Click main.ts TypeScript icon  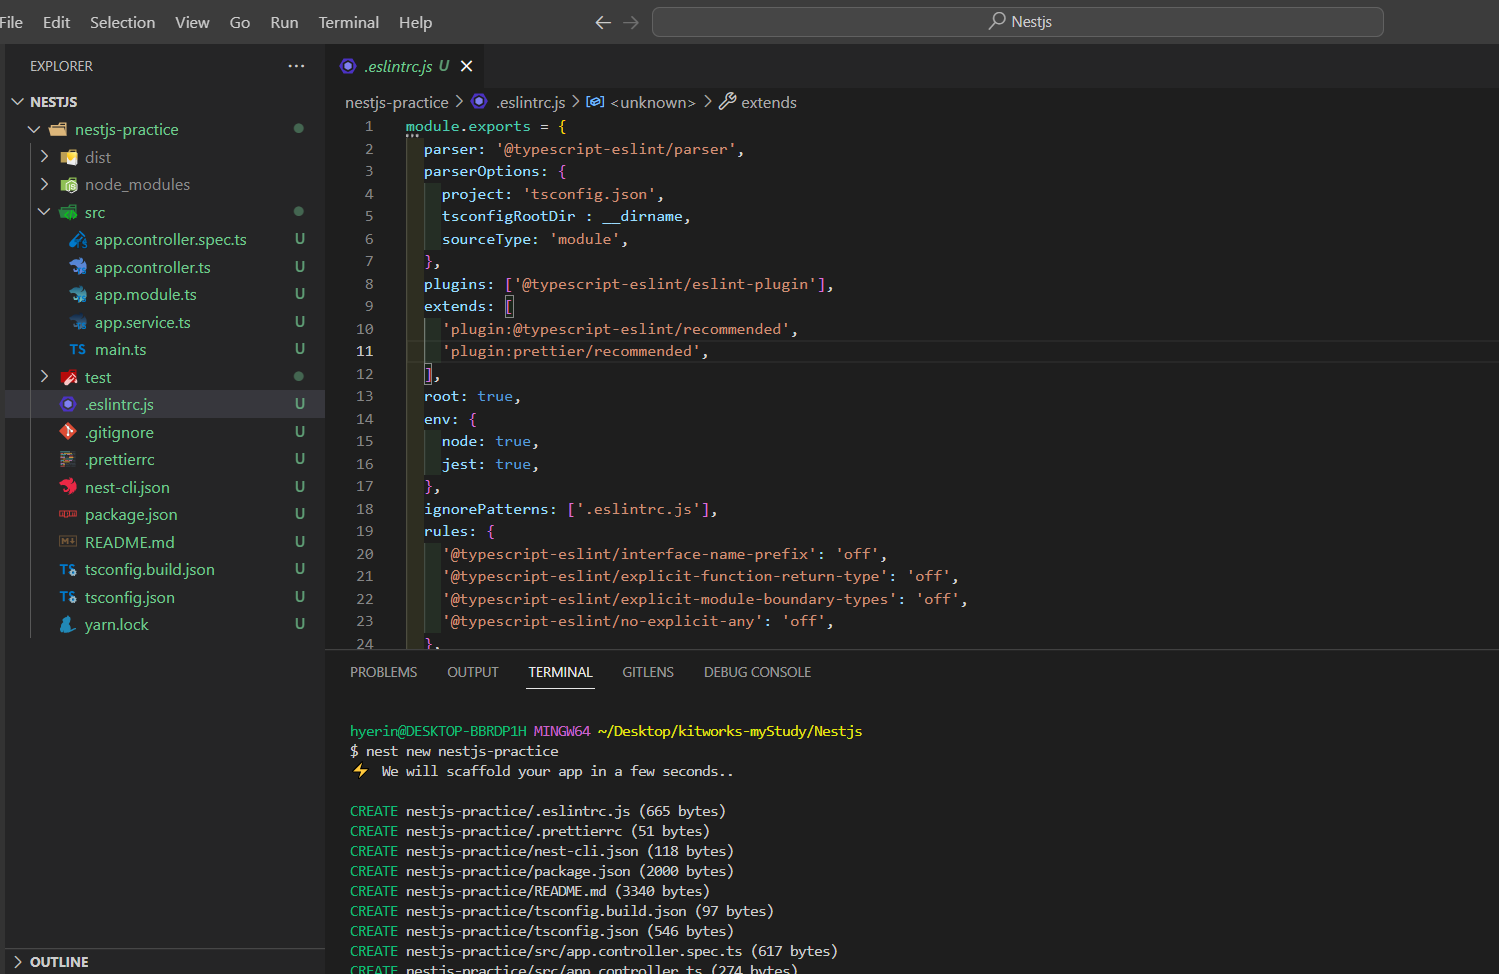click(x=78, y=350)
